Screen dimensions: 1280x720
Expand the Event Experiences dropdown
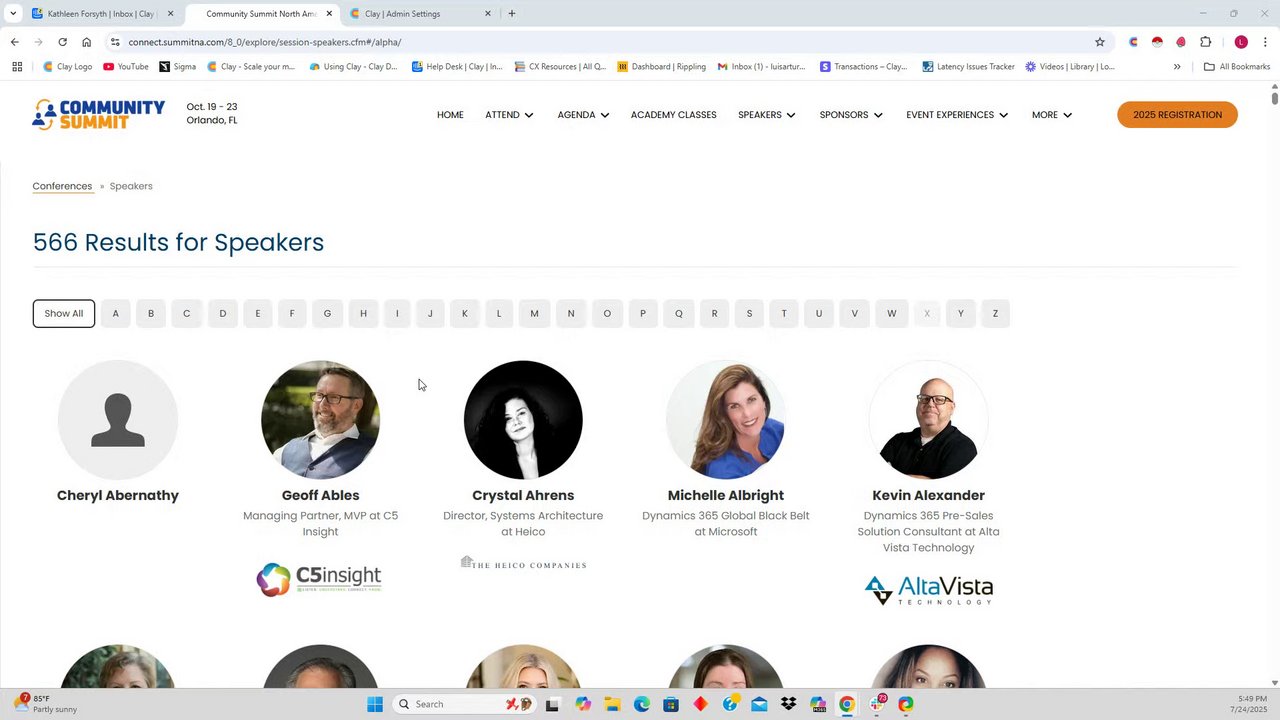click(x=957, y=115)
